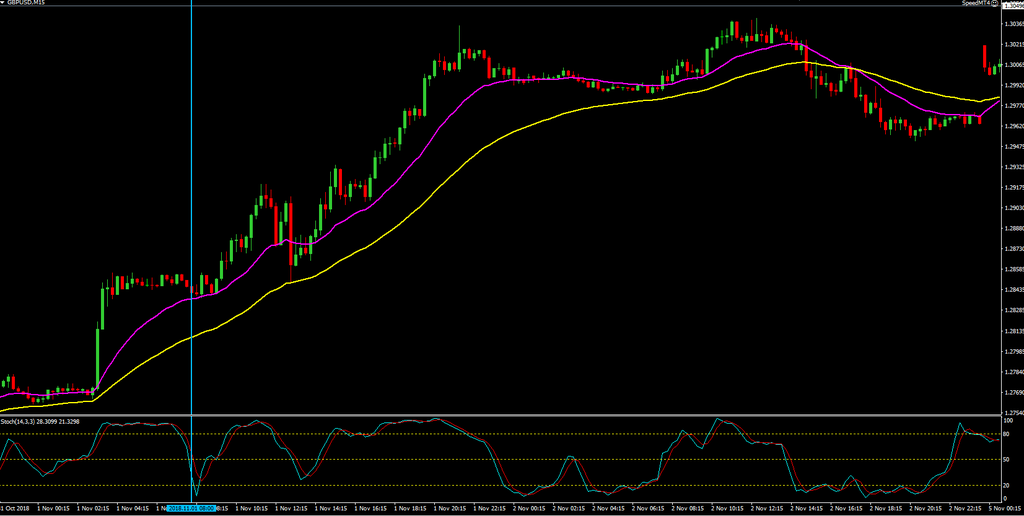Click the 2 Nov 22:15 time axis label

point(965,508)
